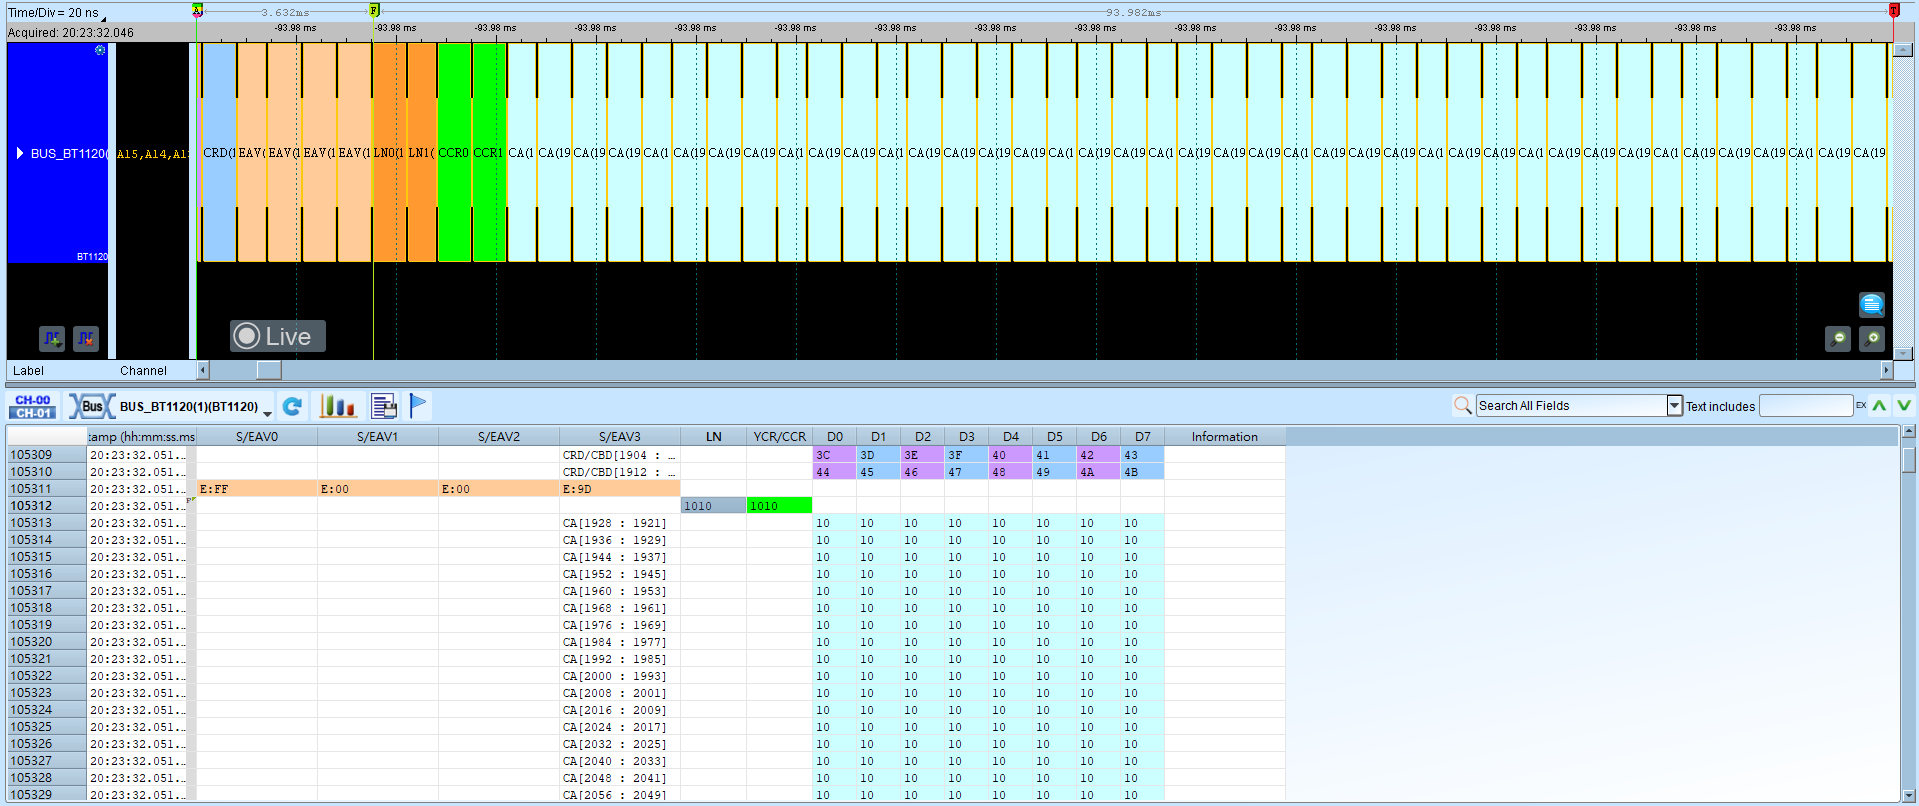Click the blue flag marker icon

click(418, 406)
